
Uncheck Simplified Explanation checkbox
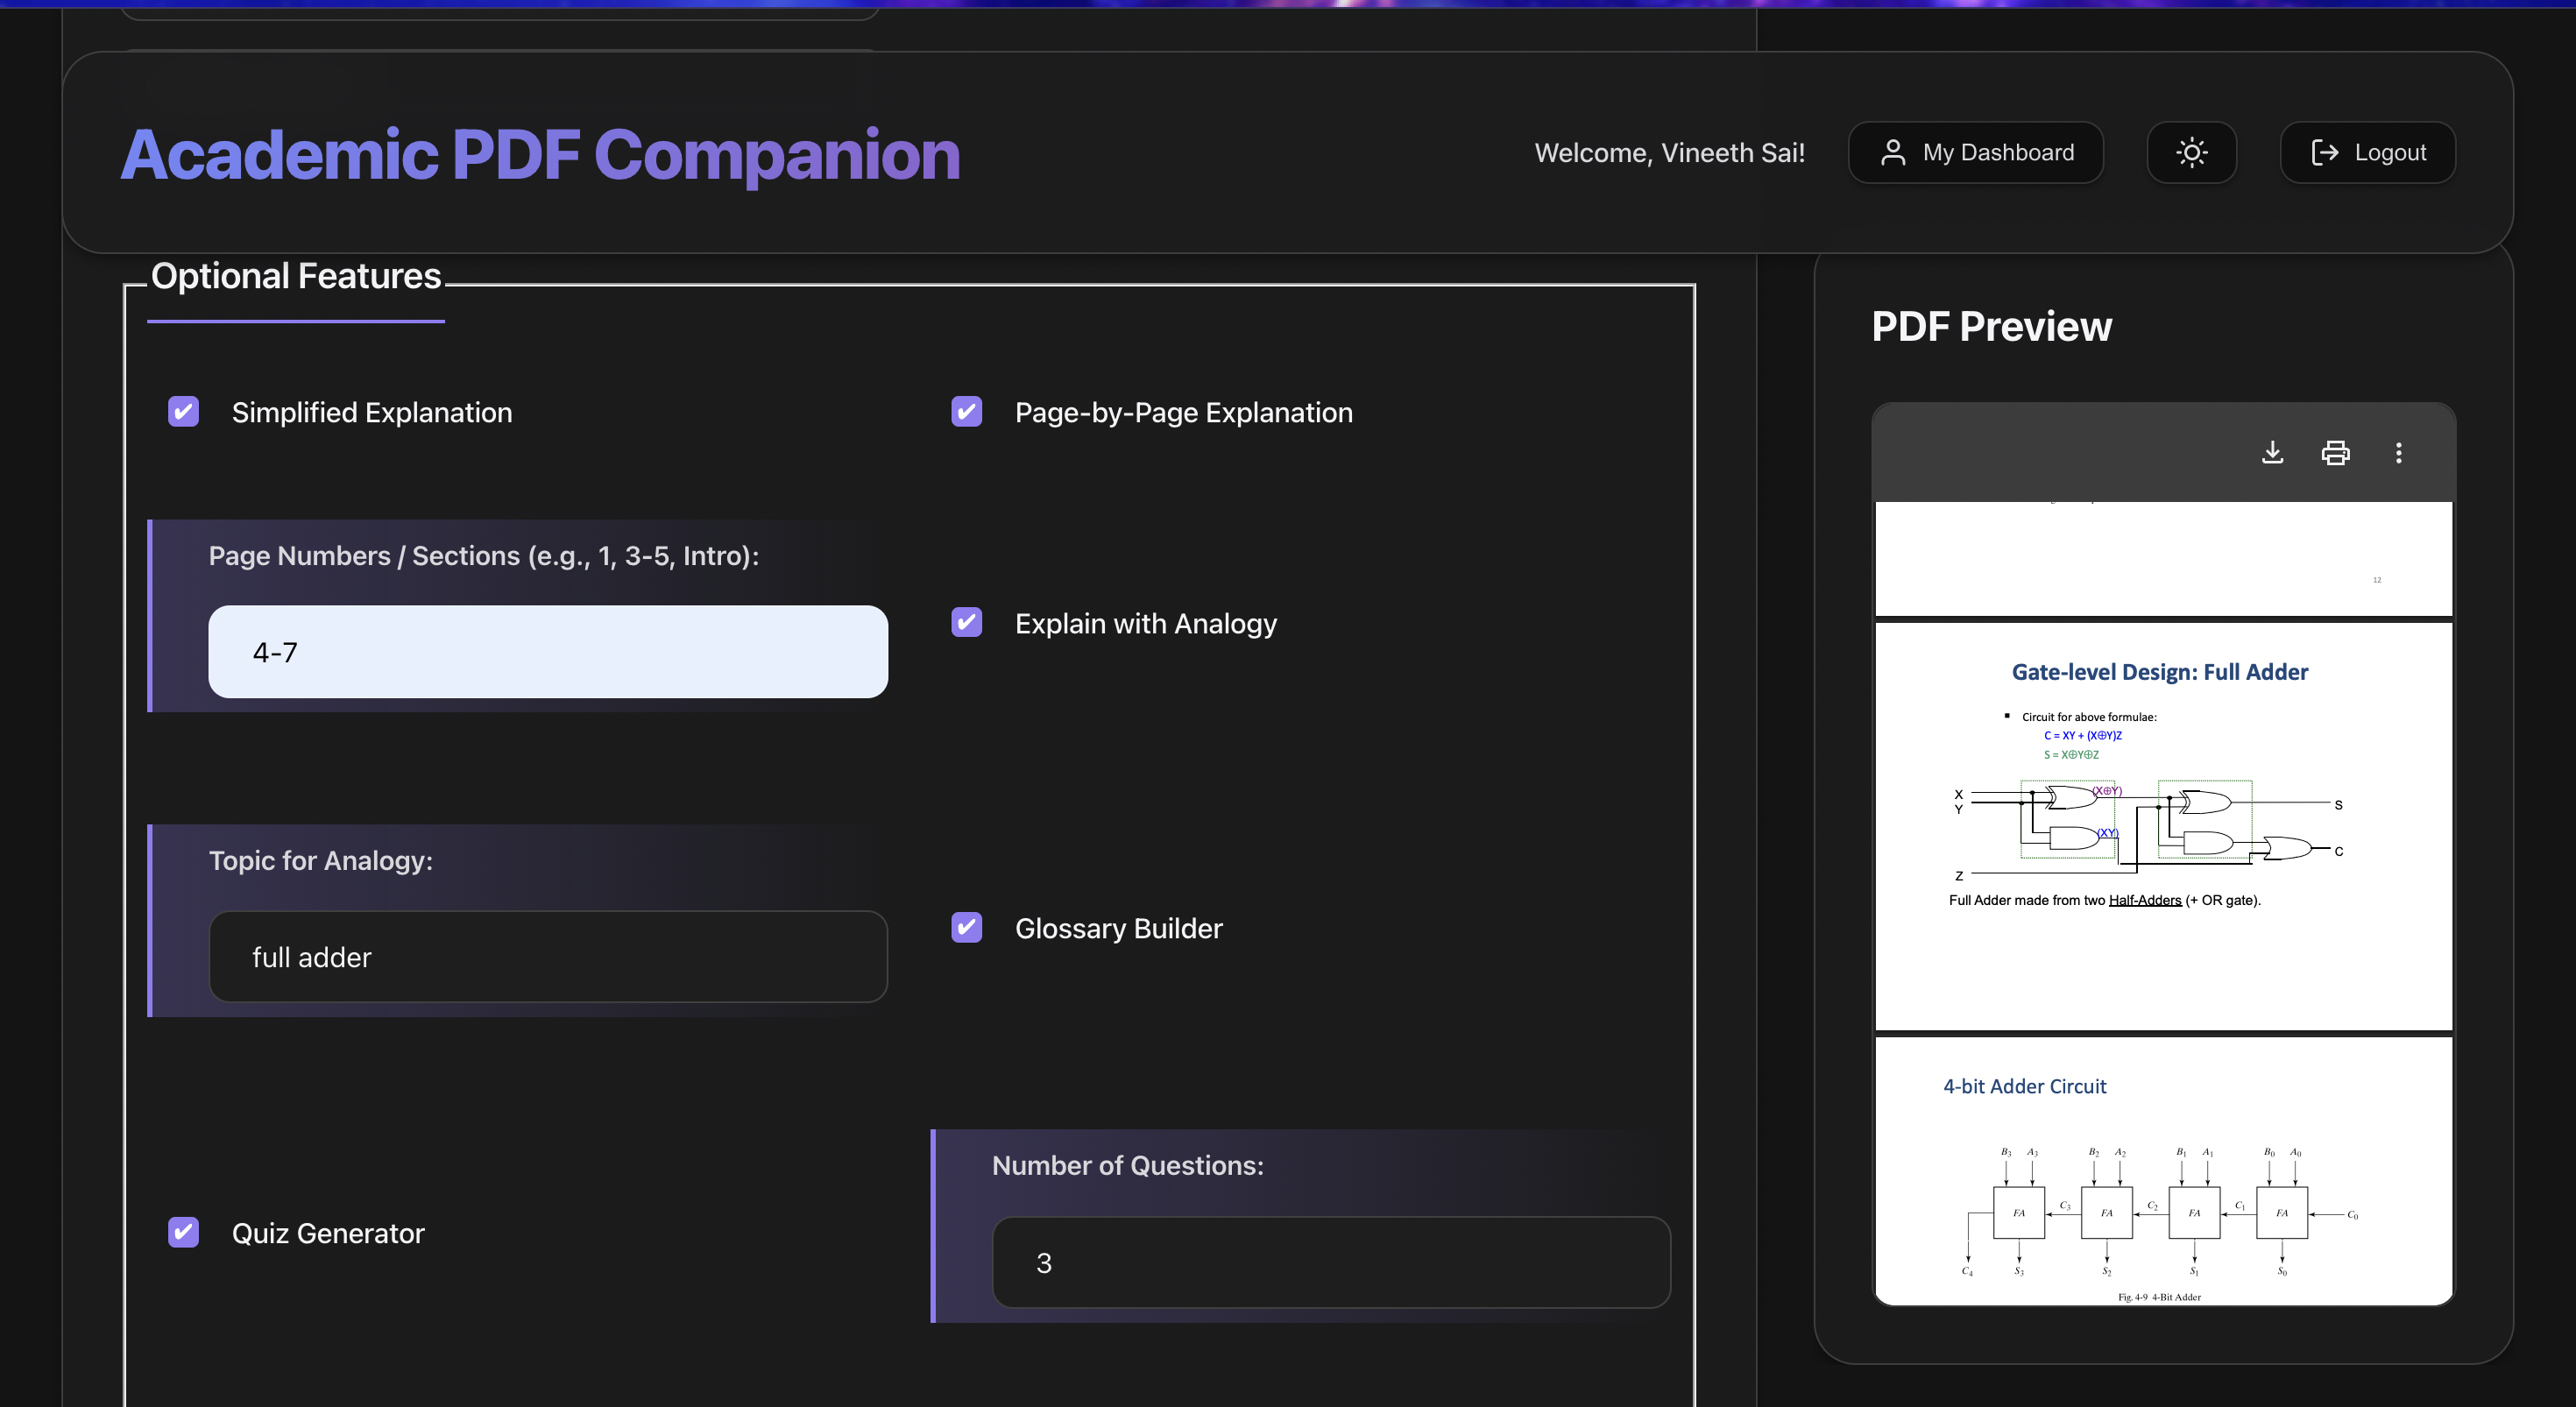[183, 412]
